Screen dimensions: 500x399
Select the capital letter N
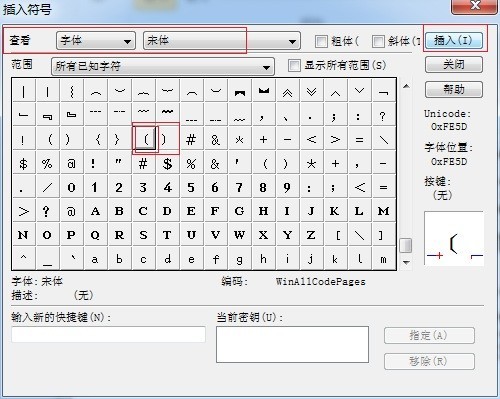23,235
